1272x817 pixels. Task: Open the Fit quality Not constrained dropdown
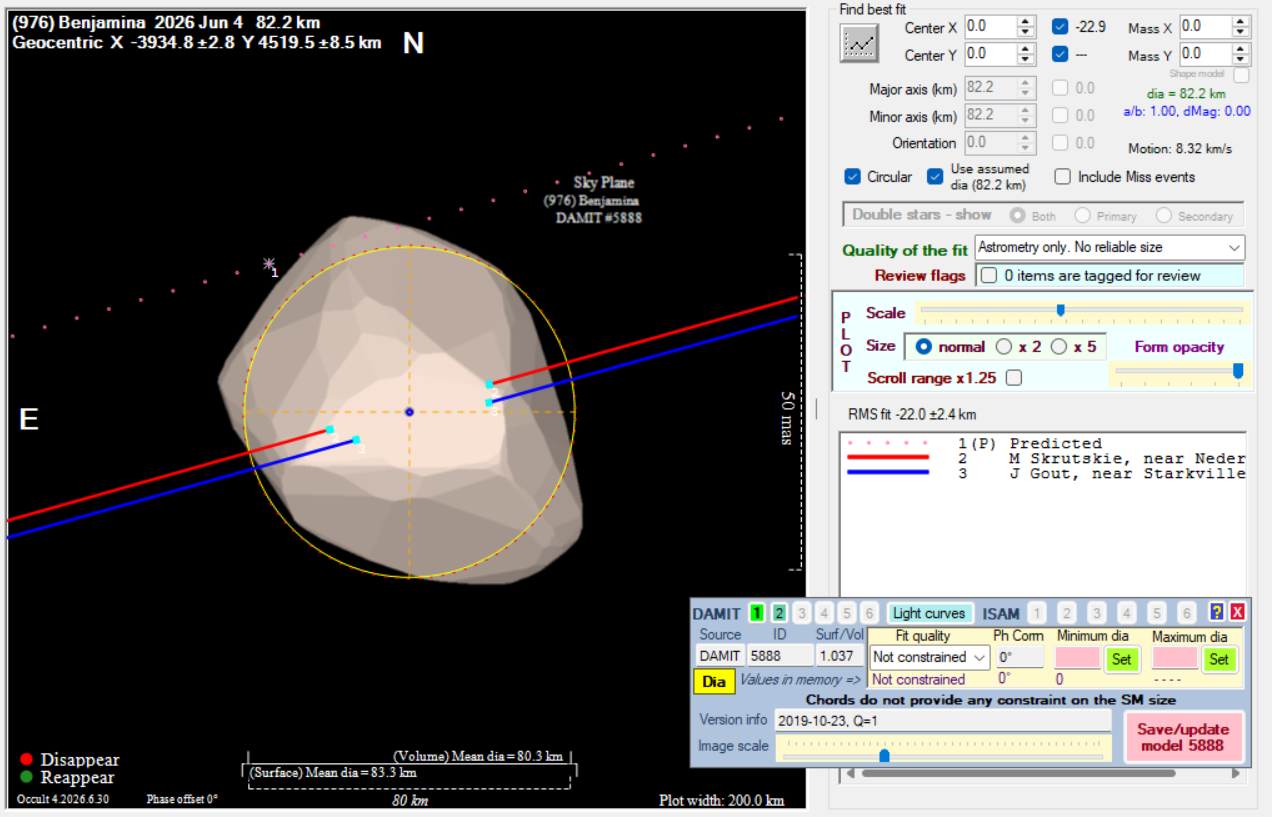point(928,657)
